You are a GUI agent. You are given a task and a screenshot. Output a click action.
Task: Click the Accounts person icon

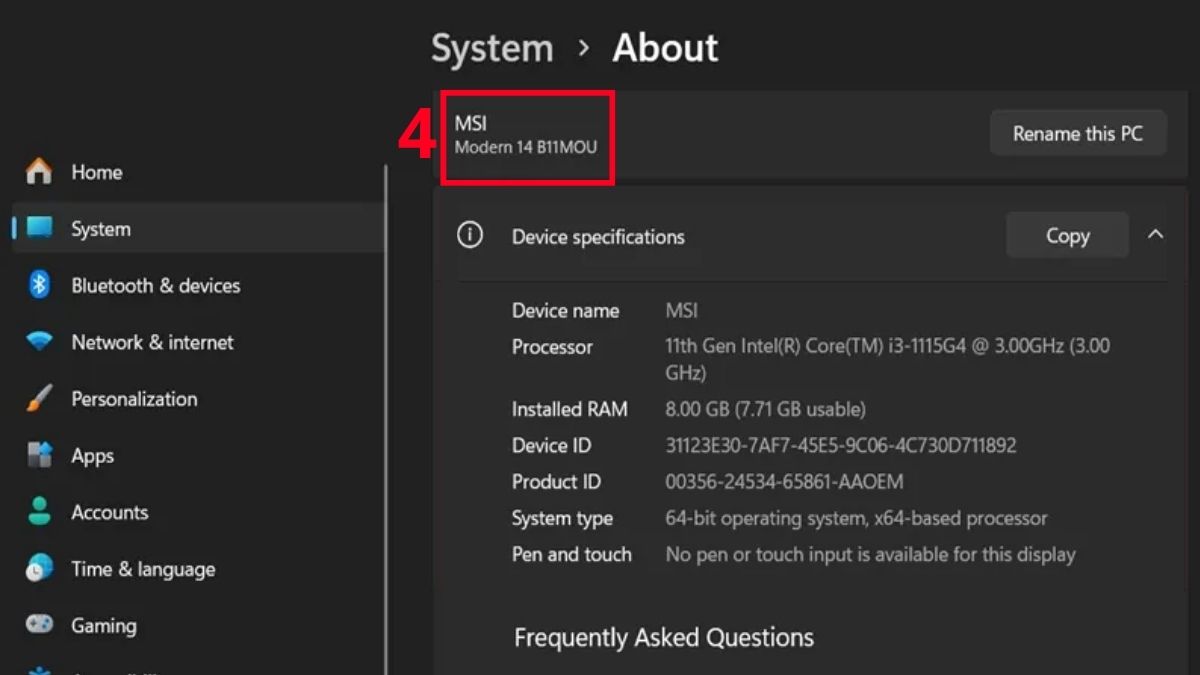click(39, 512)
